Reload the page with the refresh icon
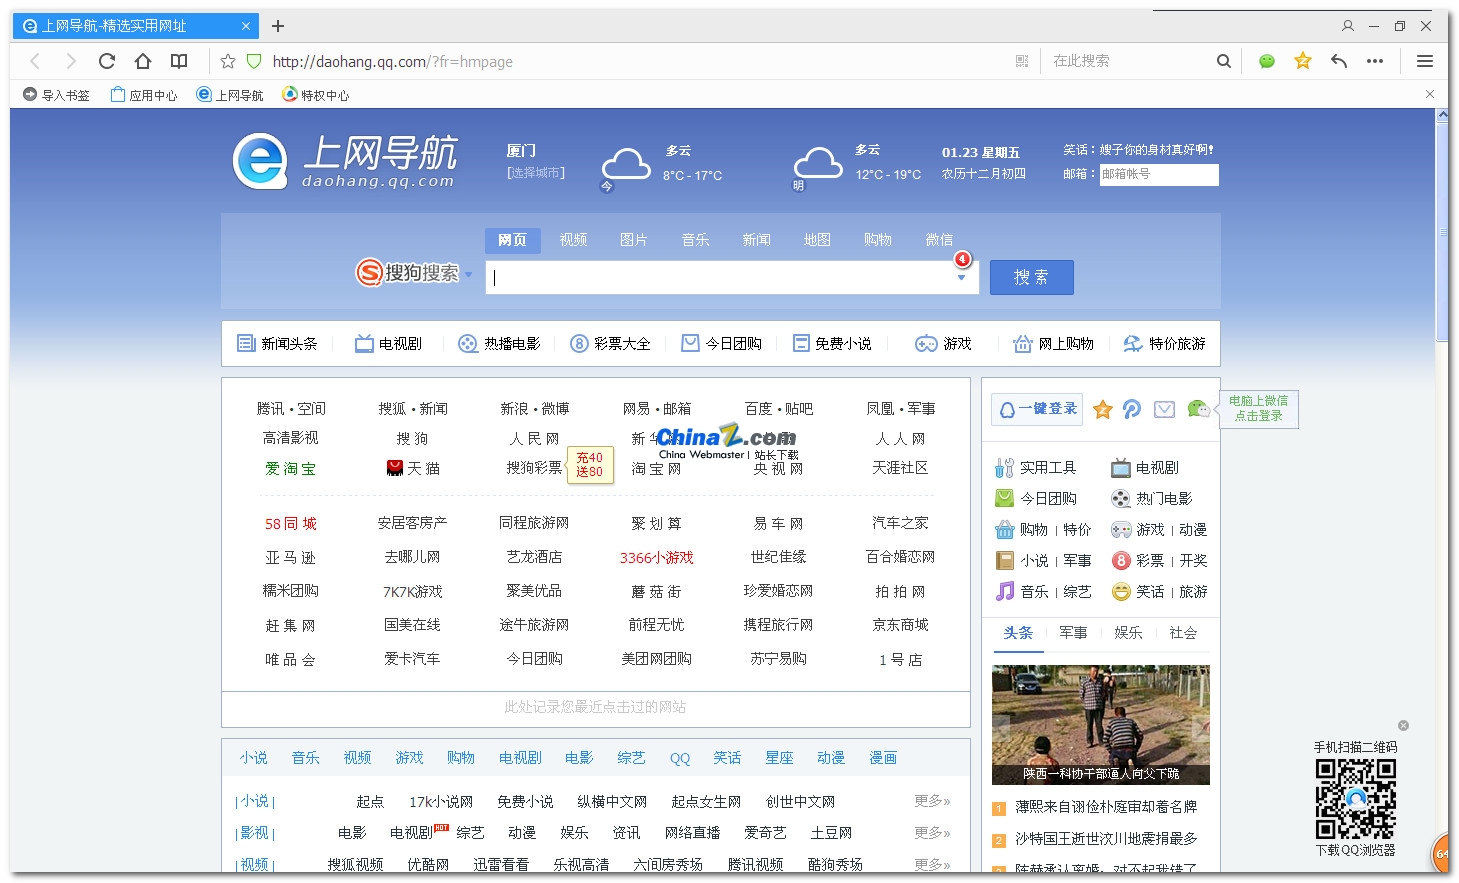Image resolution: width=1459 pixels, height=883 pixels. point(107,61)
